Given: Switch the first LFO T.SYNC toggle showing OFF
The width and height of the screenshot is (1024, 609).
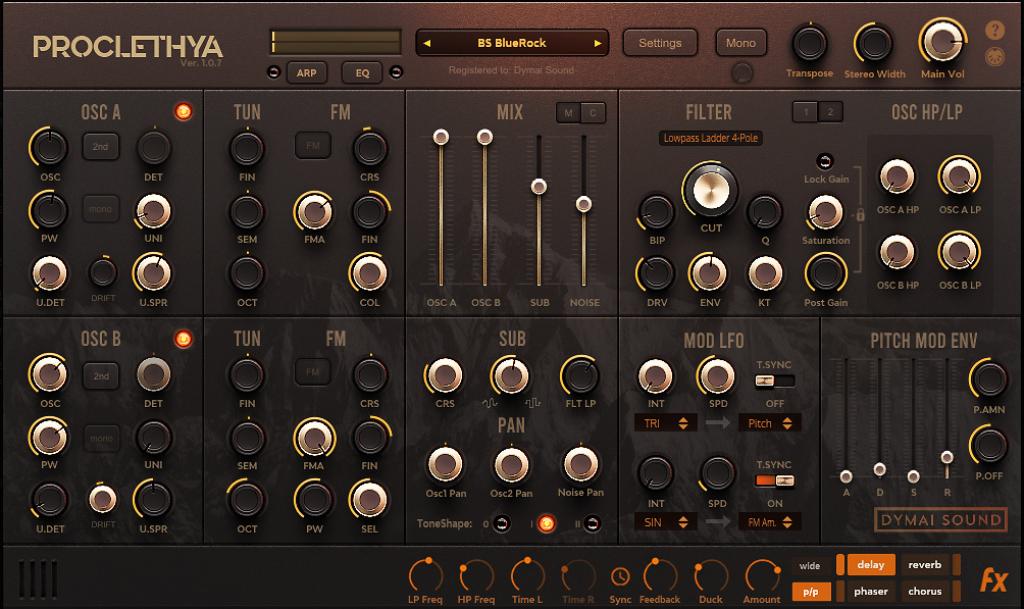Looking at the screenshot, I should click(x=775, y=381).
